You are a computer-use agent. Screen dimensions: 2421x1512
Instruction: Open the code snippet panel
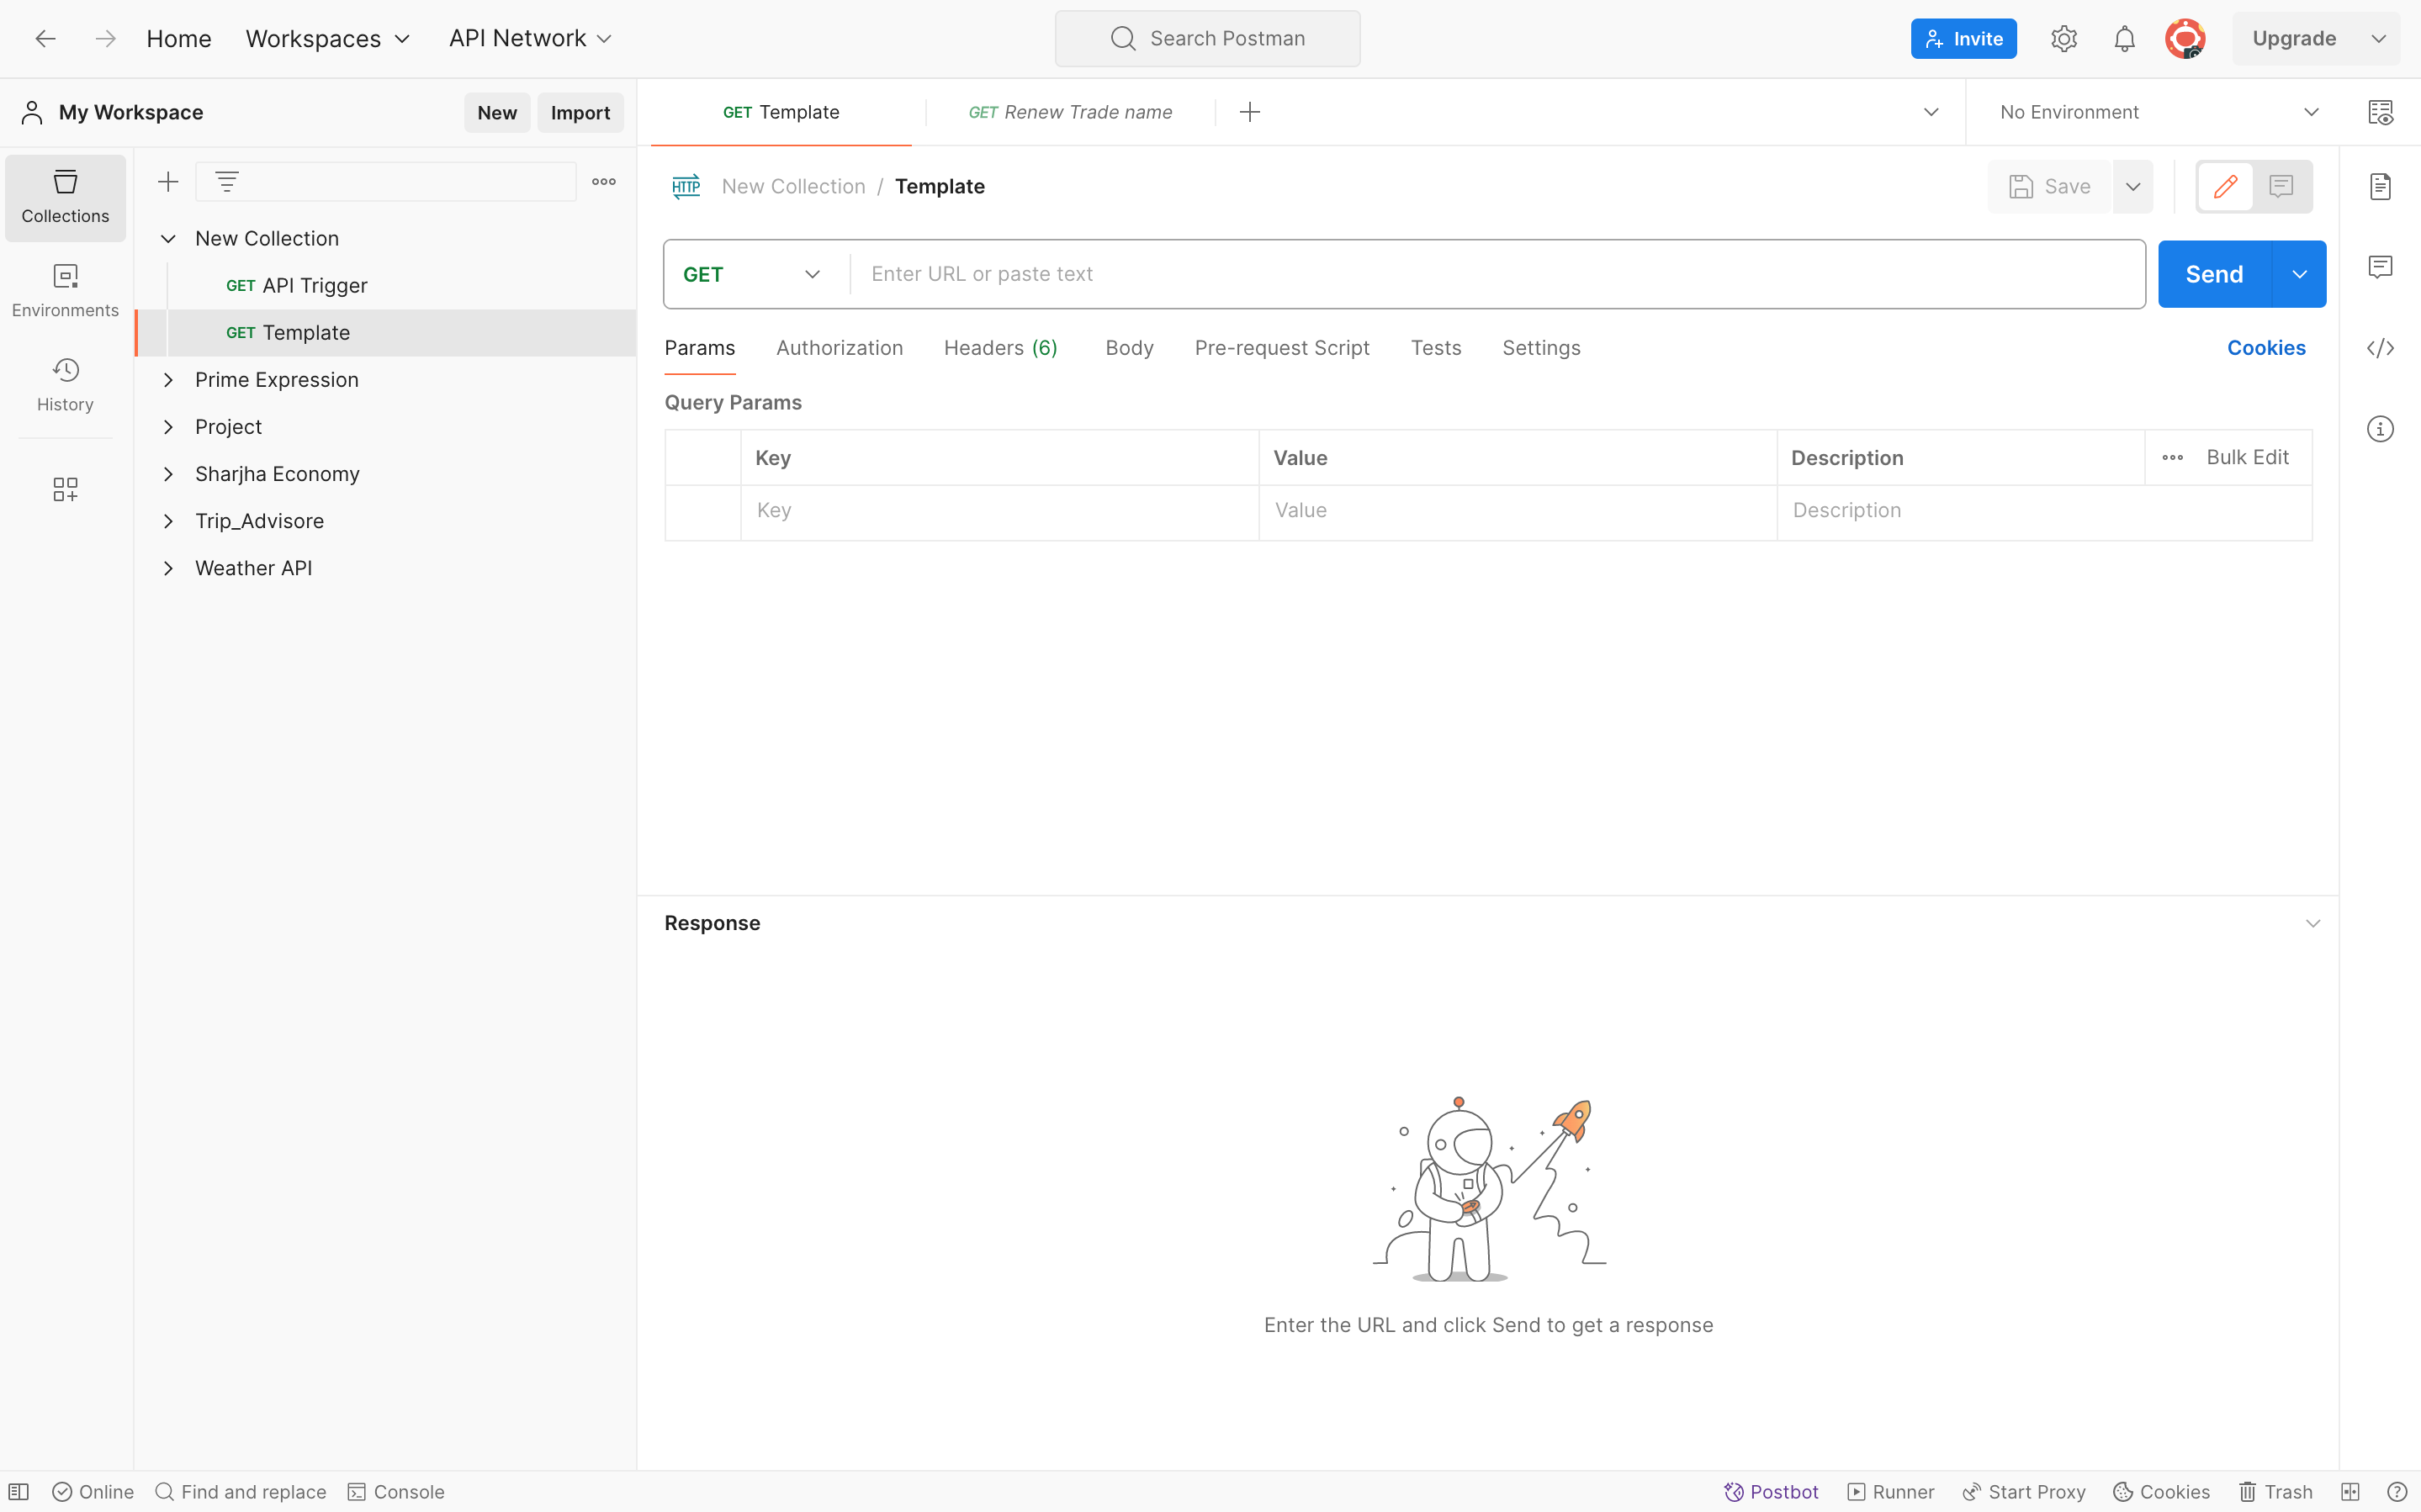tap(2382, 348)
